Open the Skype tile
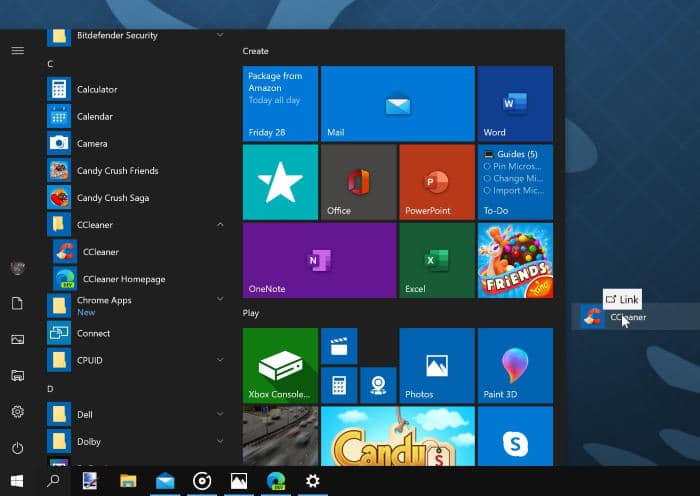Image resolution: width=700 pixels, height=496 pixels. pyautogui.click(x=515, y=436)
